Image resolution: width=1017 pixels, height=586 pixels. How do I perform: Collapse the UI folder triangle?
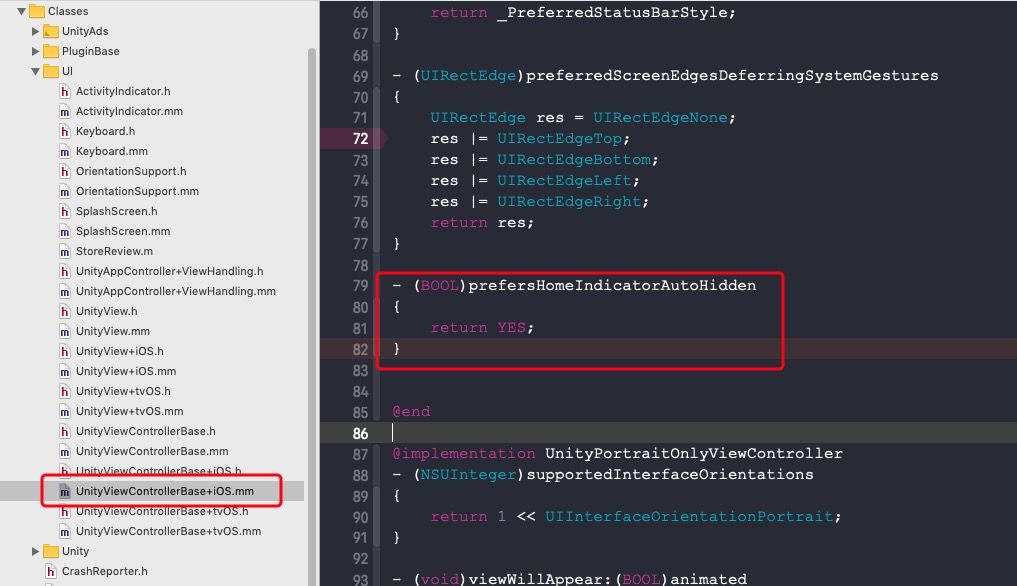(36, 71)
